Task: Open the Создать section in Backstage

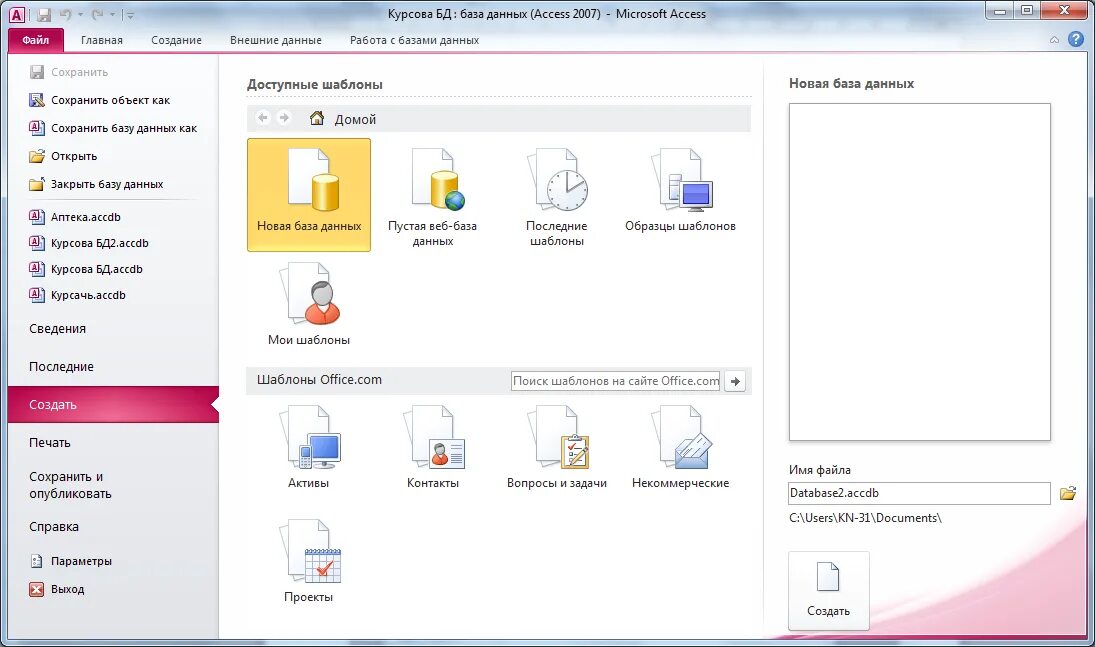Action: [x=113, y=405]
